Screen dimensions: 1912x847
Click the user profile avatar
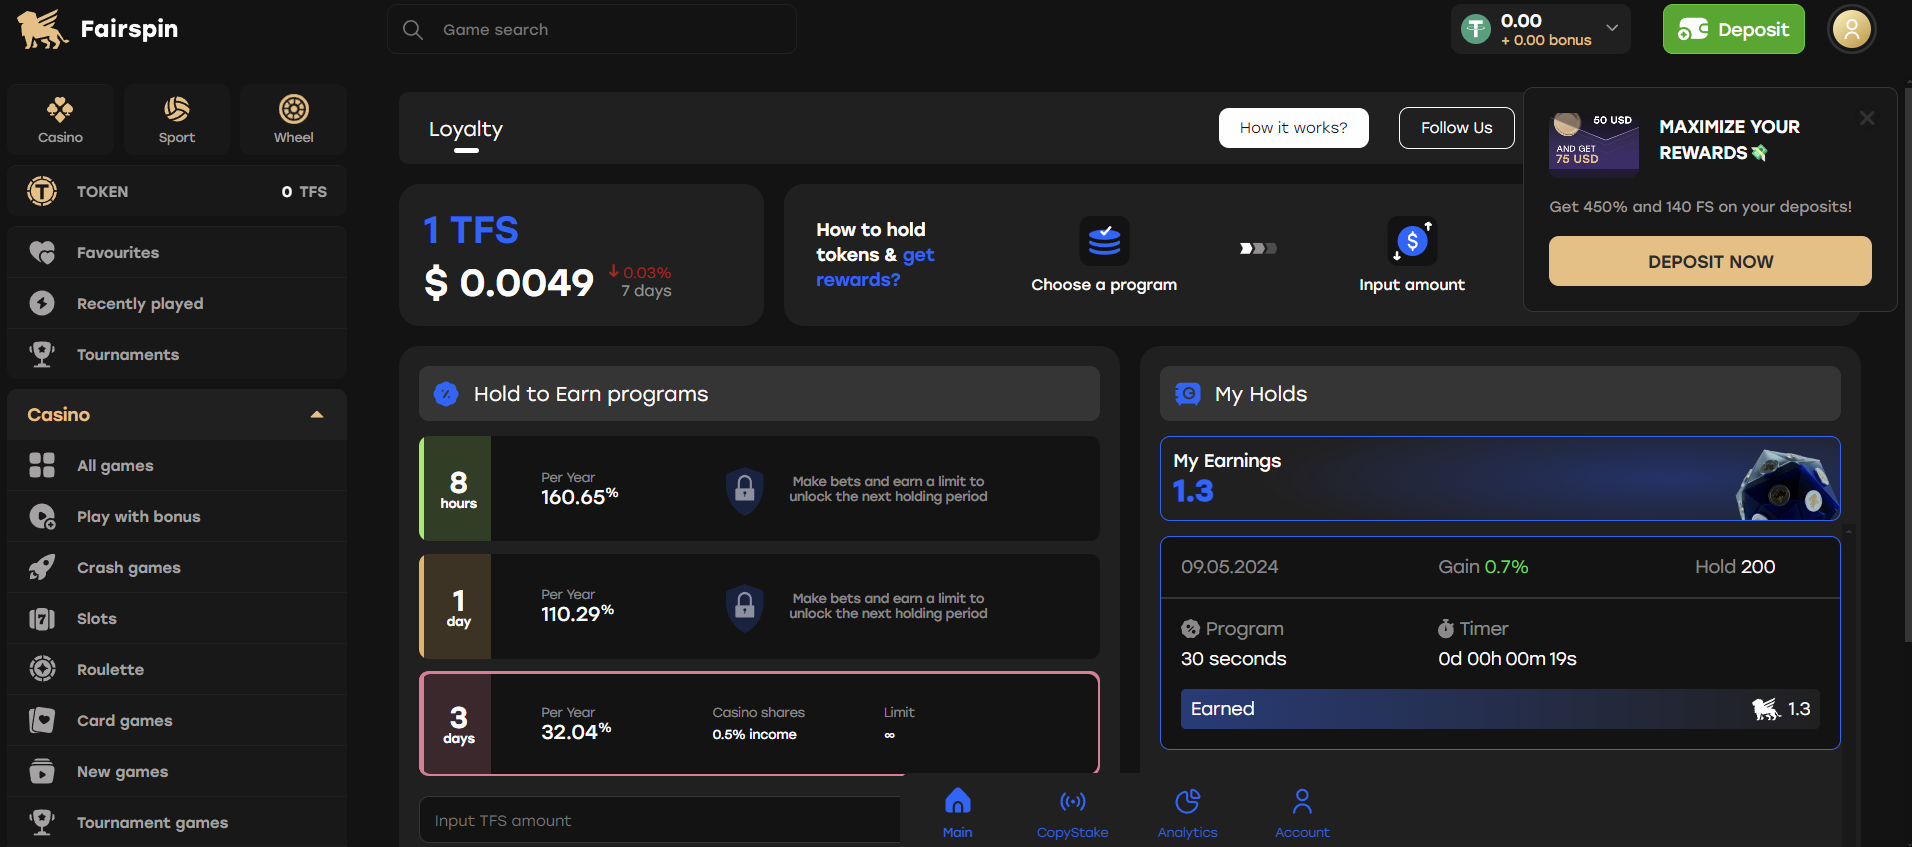click(1851, 29)
